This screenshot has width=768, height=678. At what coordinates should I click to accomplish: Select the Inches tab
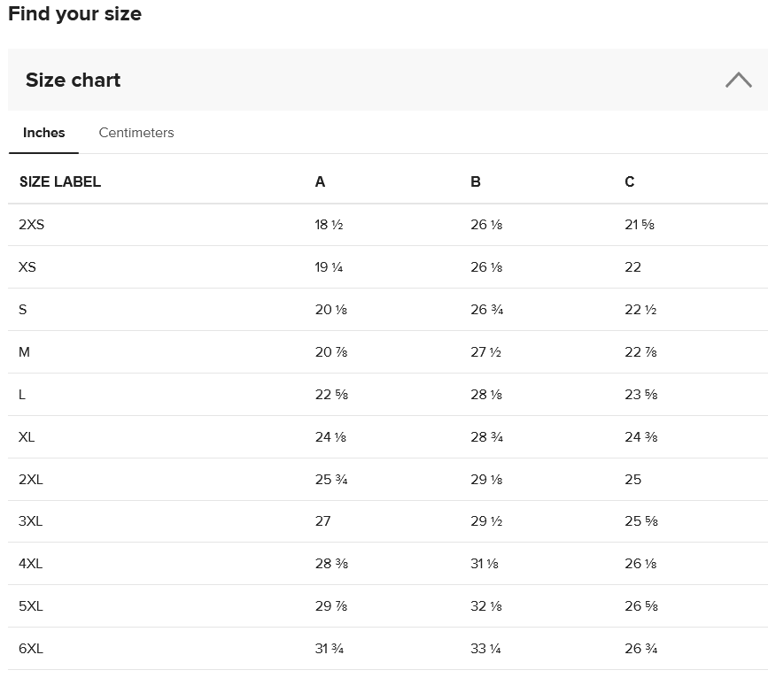[44, 133]
